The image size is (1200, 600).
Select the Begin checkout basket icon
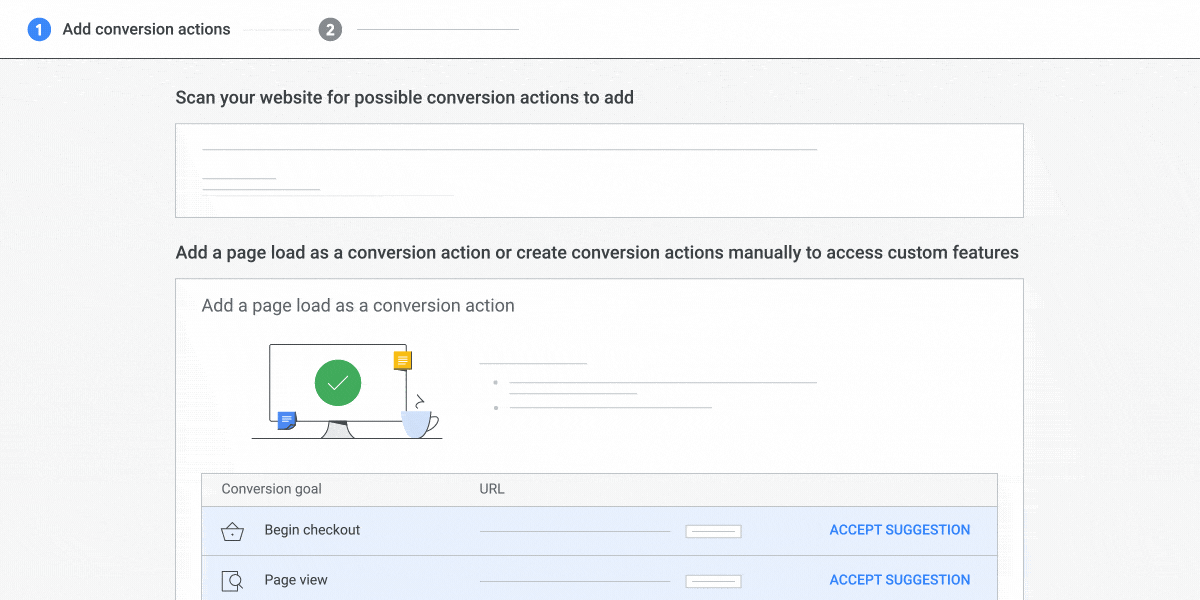(232, 530)
